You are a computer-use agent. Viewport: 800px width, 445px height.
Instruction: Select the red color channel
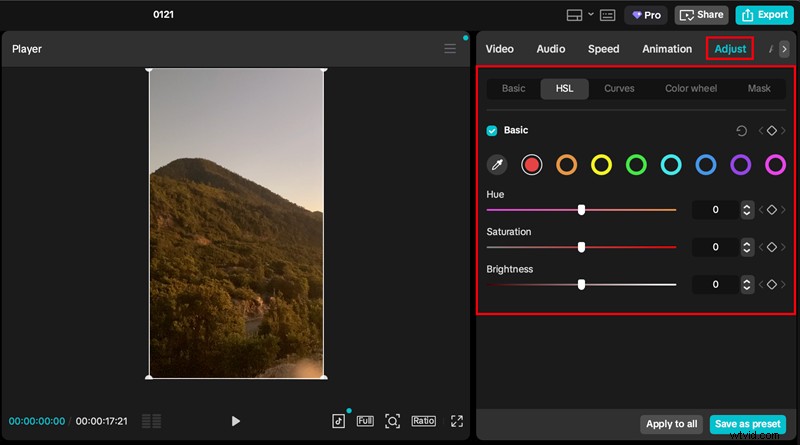[532, 165]
